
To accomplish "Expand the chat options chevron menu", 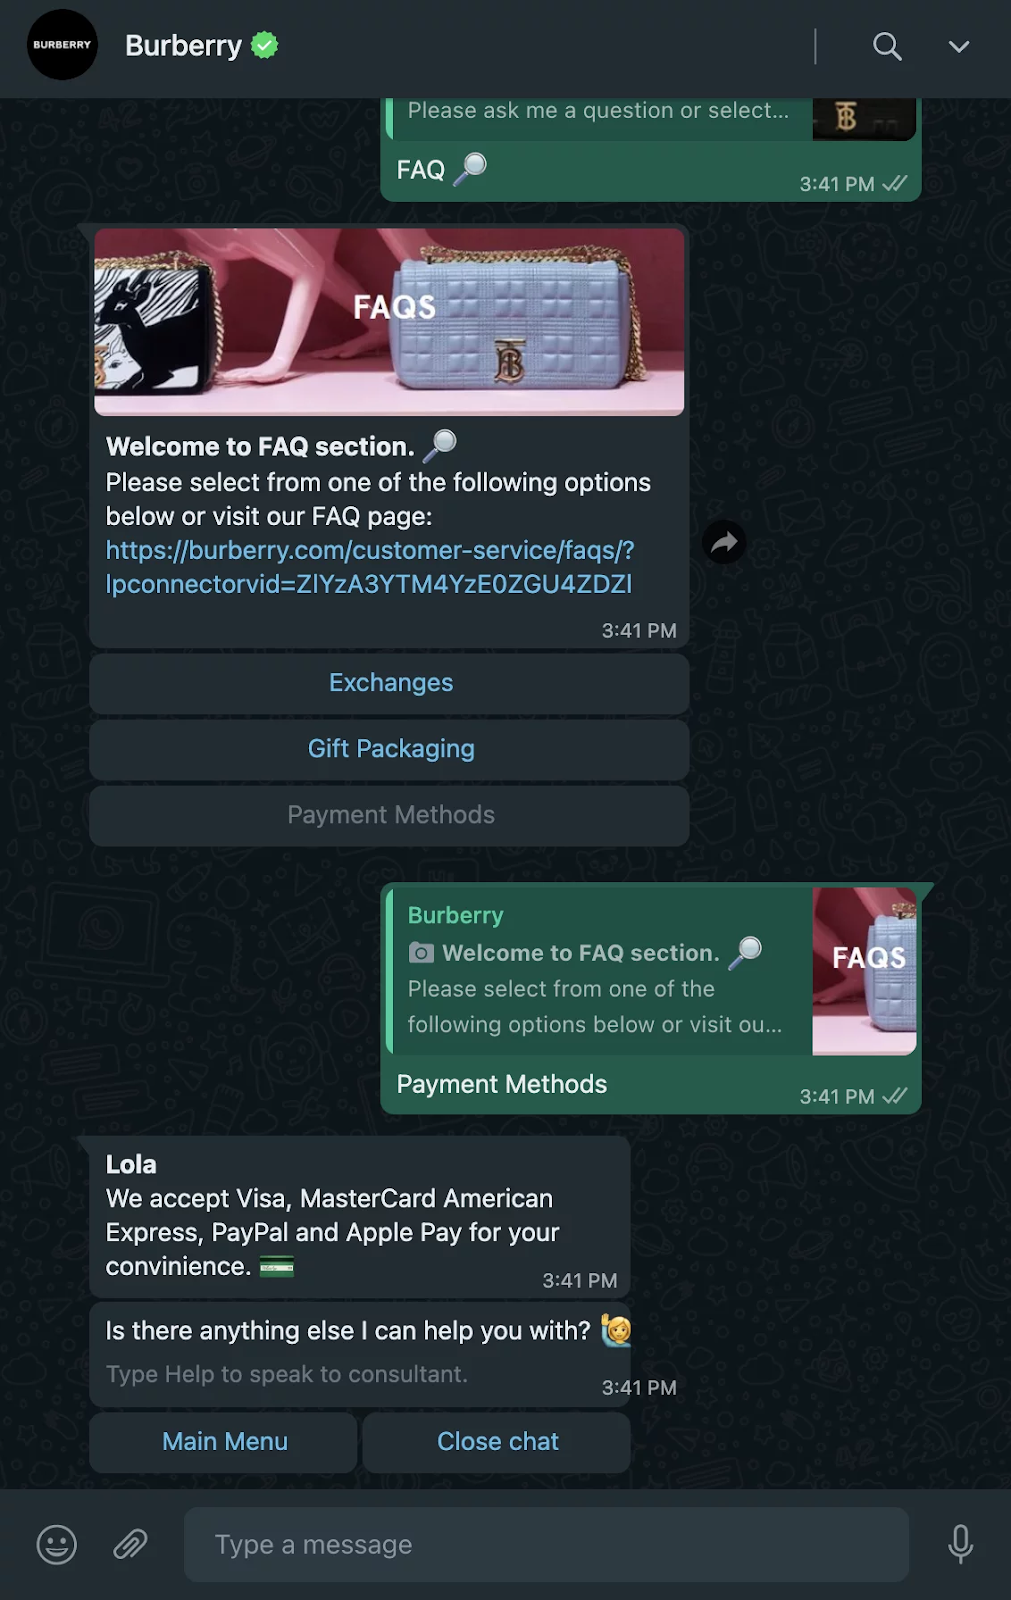I will [958, 46].
